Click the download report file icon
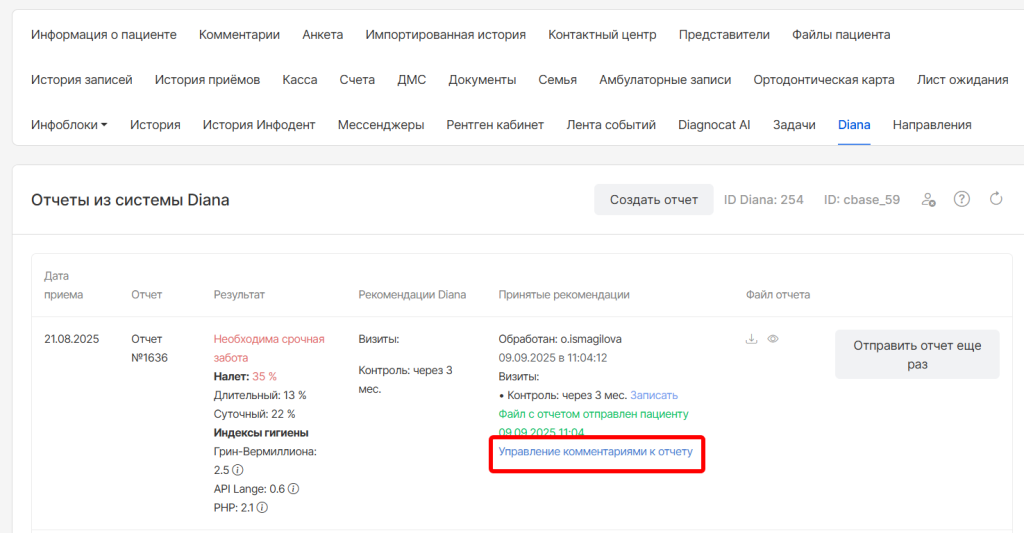The image size is (1024, 533). click(x=751, y=339)
